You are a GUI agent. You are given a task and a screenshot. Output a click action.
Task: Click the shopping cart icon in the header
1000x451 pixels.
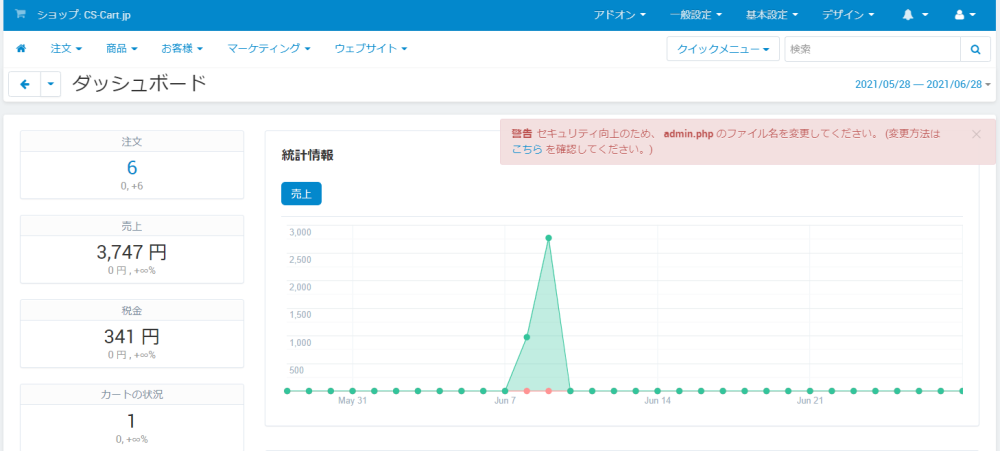tap(20, 14)
